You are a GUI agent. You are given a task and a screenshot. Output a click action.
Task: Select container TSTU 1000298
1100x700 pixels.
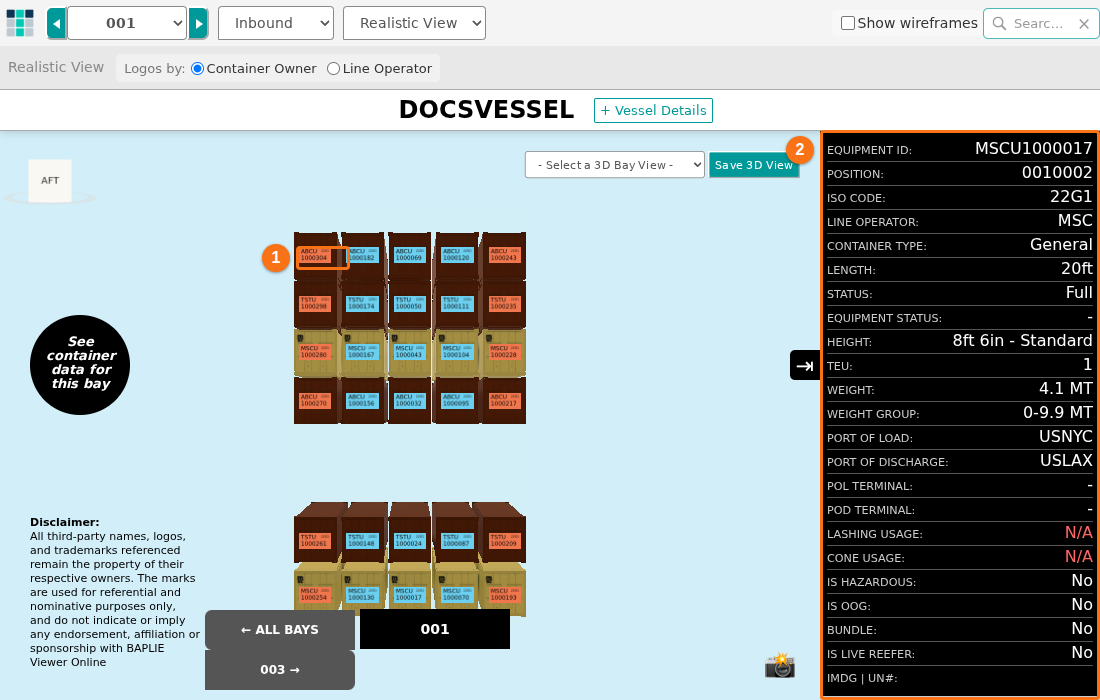[x=315, y=303]
